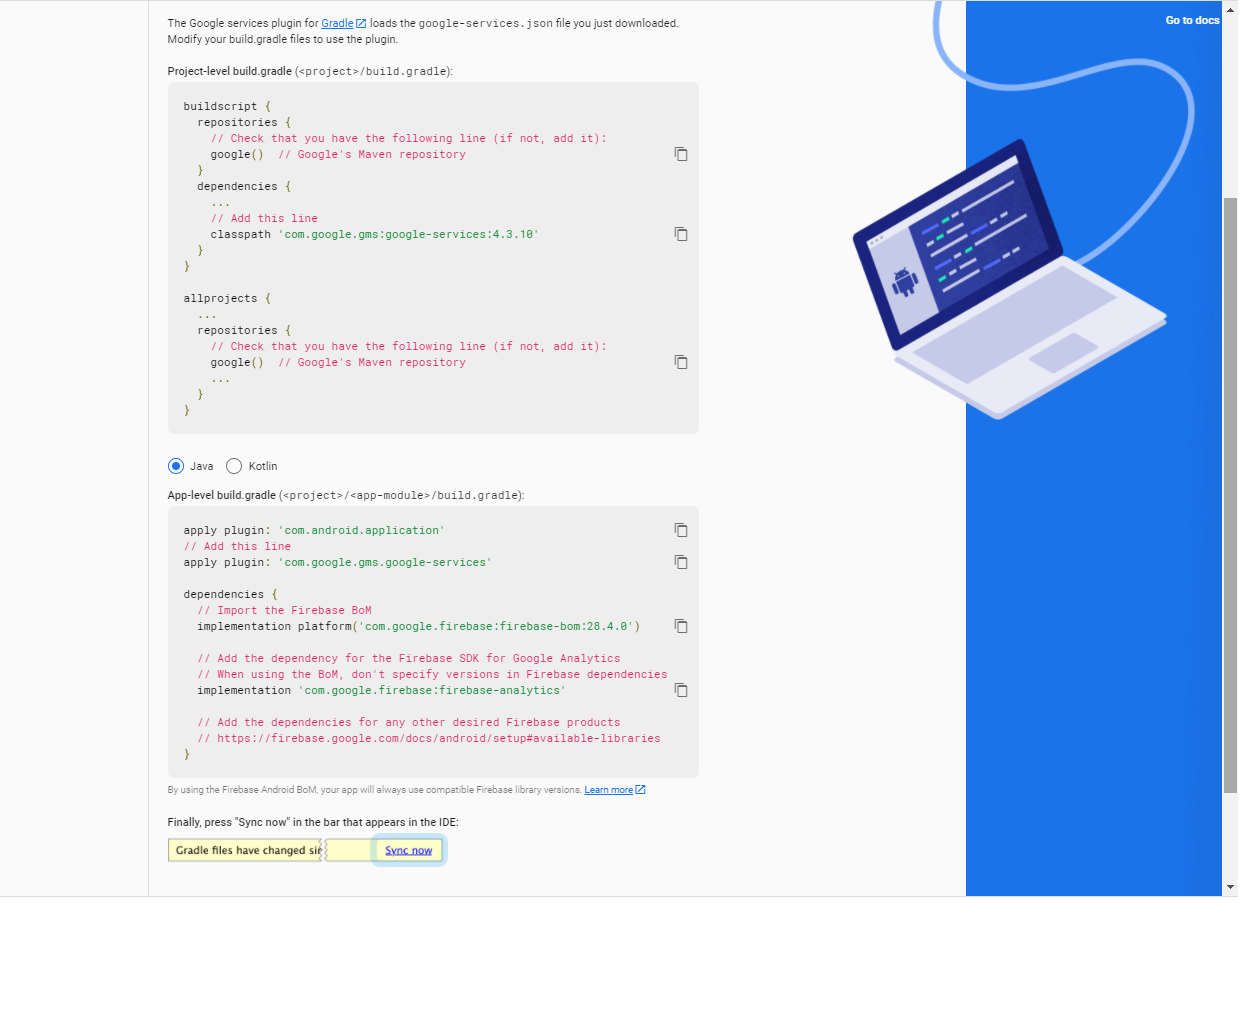Click the scrollbar up arrow
This screenshot has height=1024, width=1240.
coord(1230,9)
